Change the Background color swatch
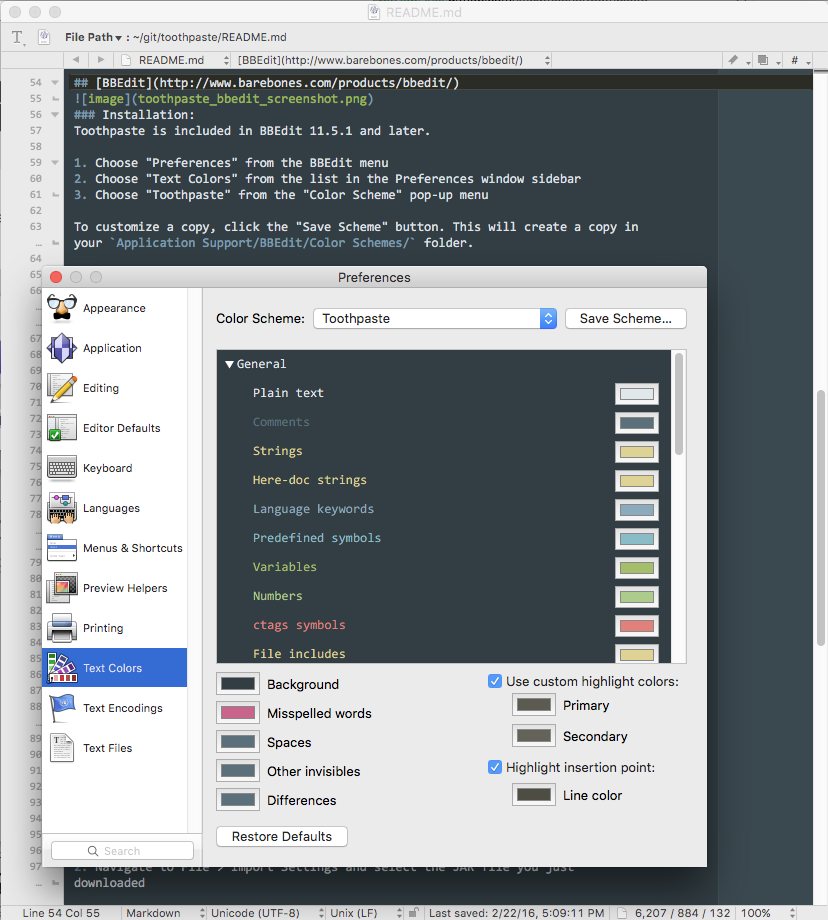 click(238, 684)
